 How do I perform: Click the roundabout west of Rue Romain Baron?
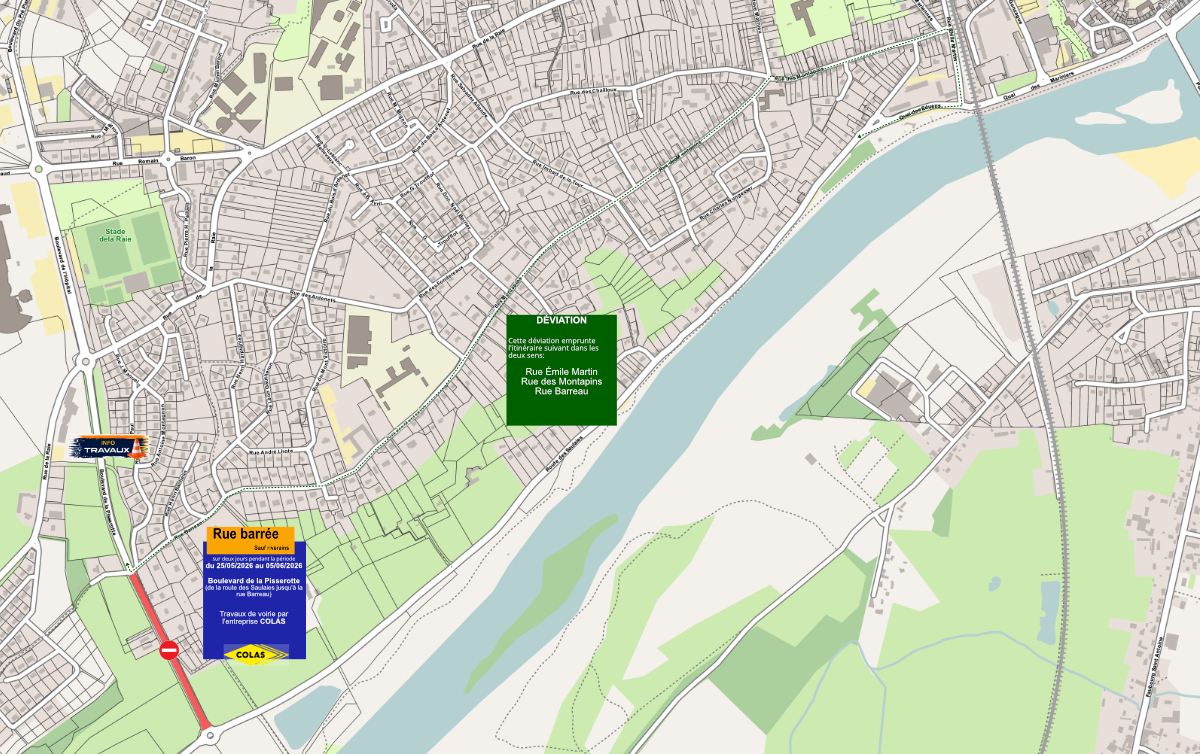38,167
